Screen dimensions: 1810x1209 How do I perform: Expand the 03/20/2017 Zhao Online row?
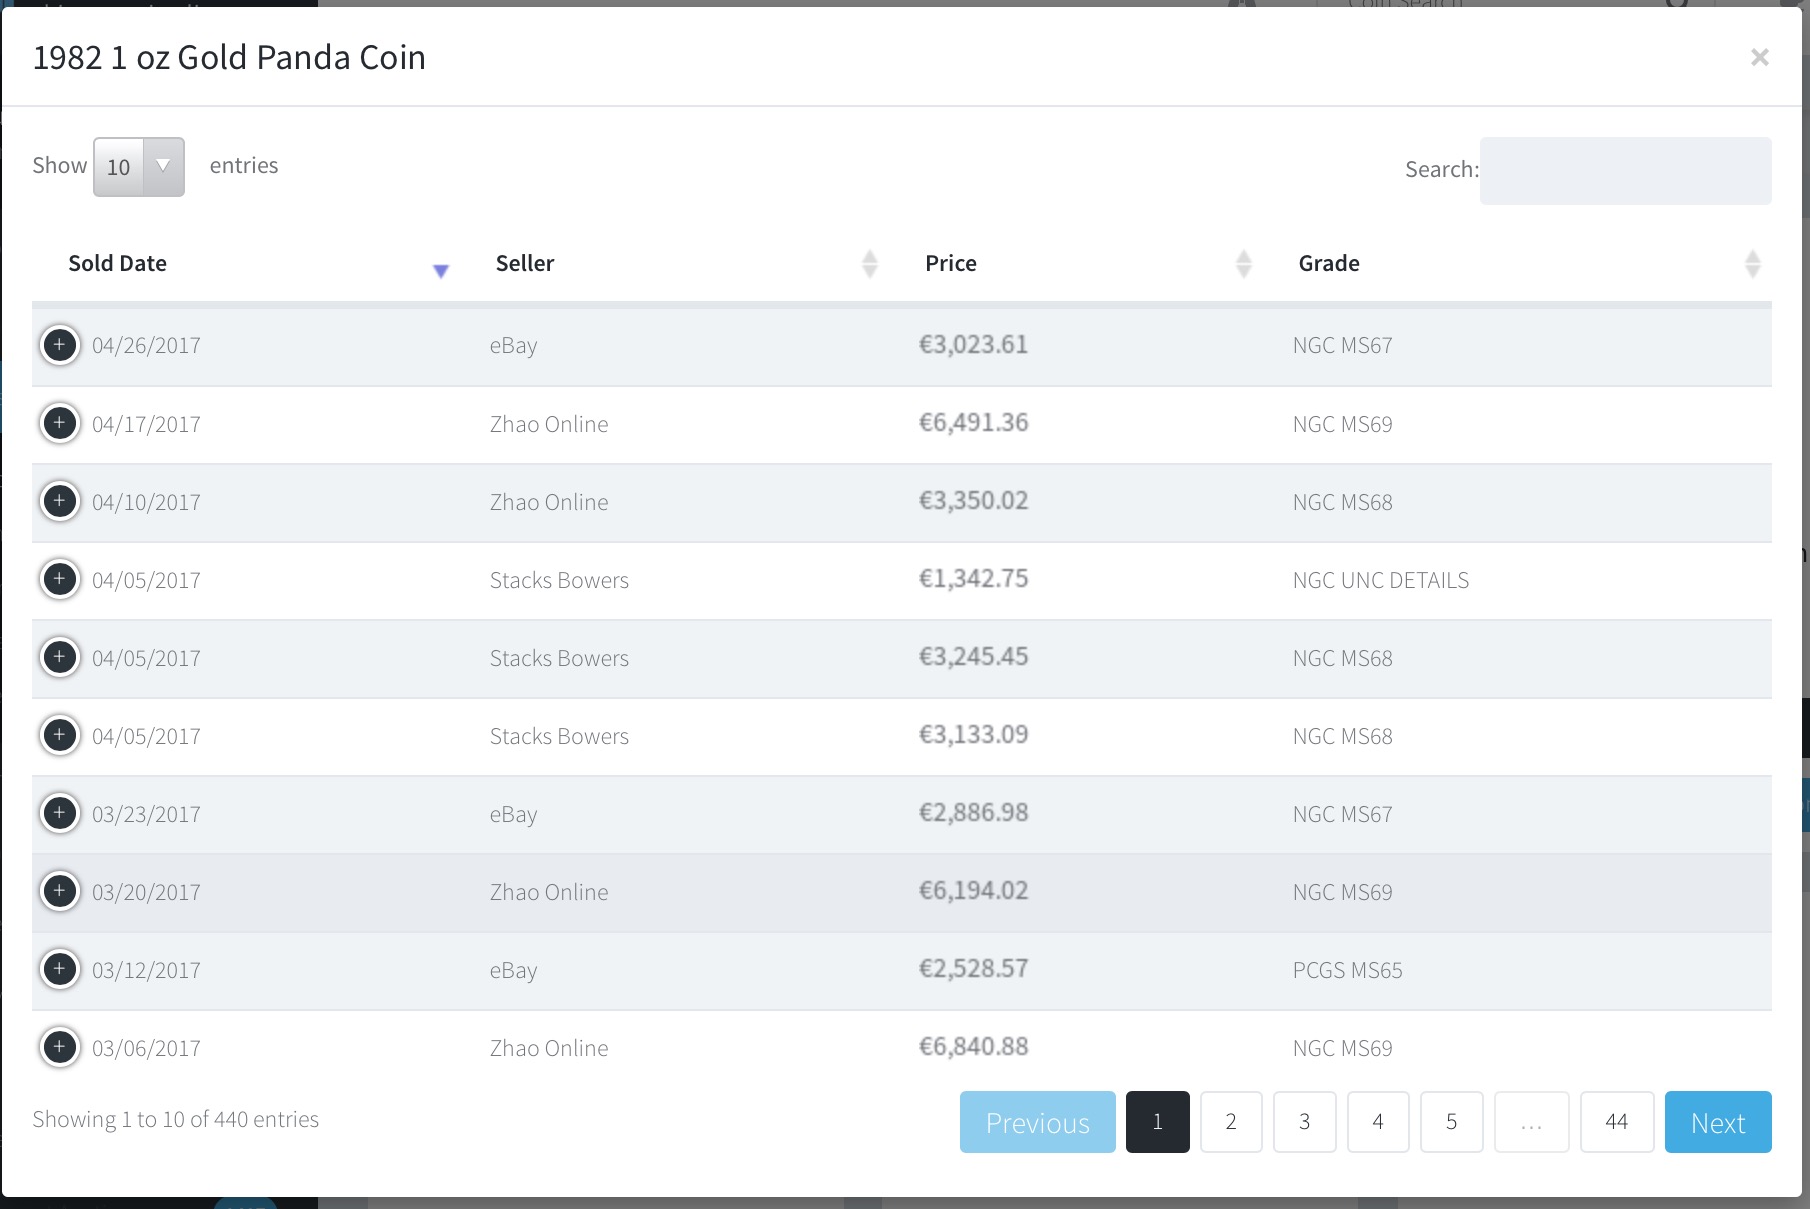coord(60,891)
